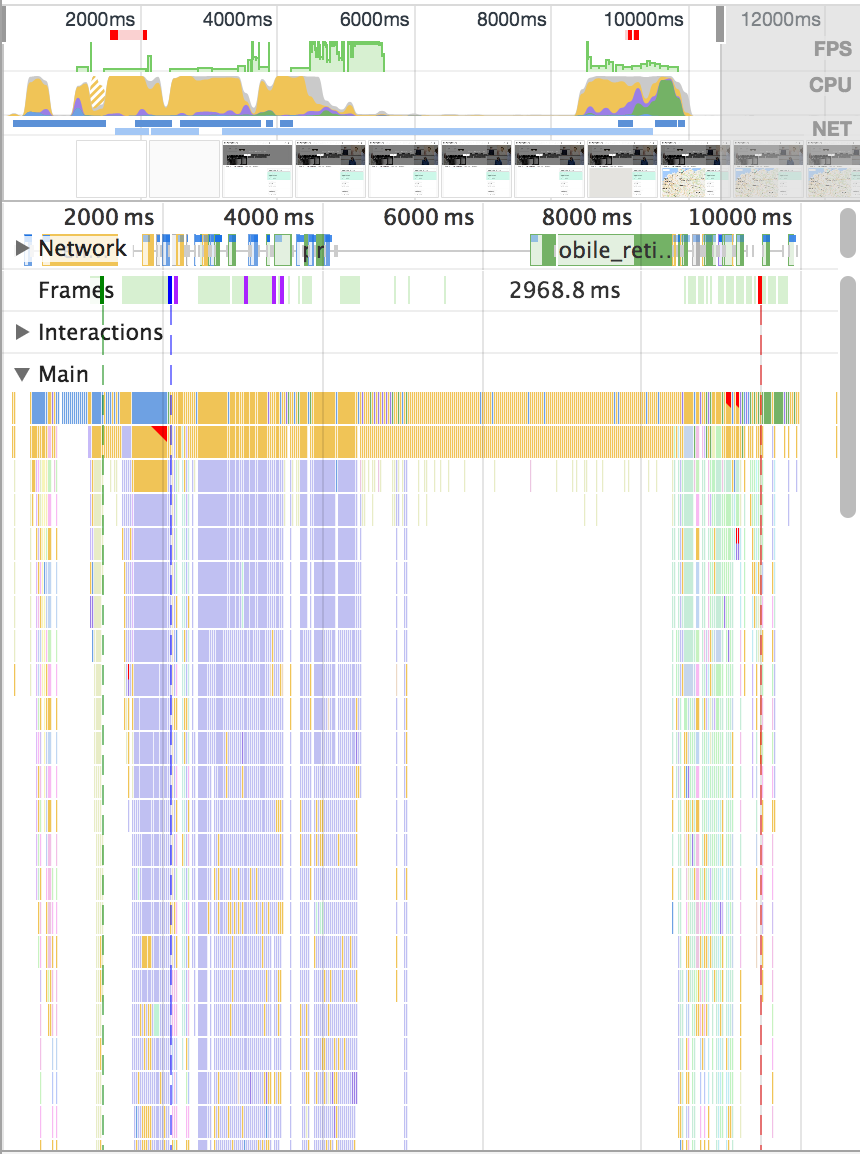Open the first blank filmstrip screenshot

coord(111,169)
